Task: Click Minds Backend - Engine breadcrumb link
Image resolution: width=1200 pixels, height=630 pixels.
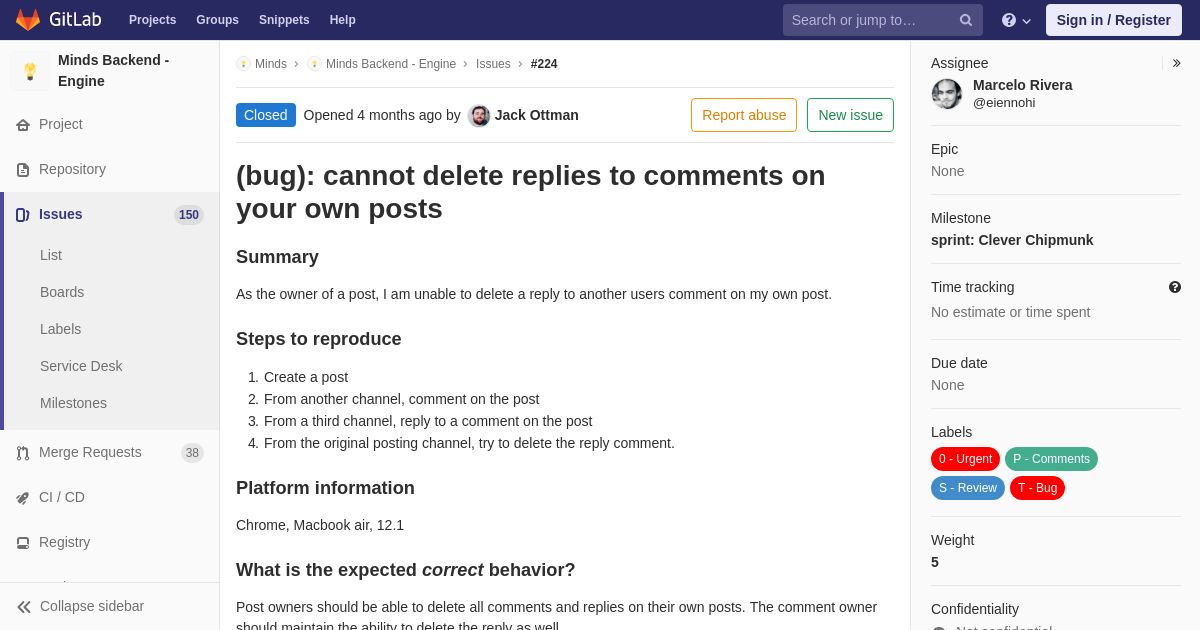Action: coord(391,64)
